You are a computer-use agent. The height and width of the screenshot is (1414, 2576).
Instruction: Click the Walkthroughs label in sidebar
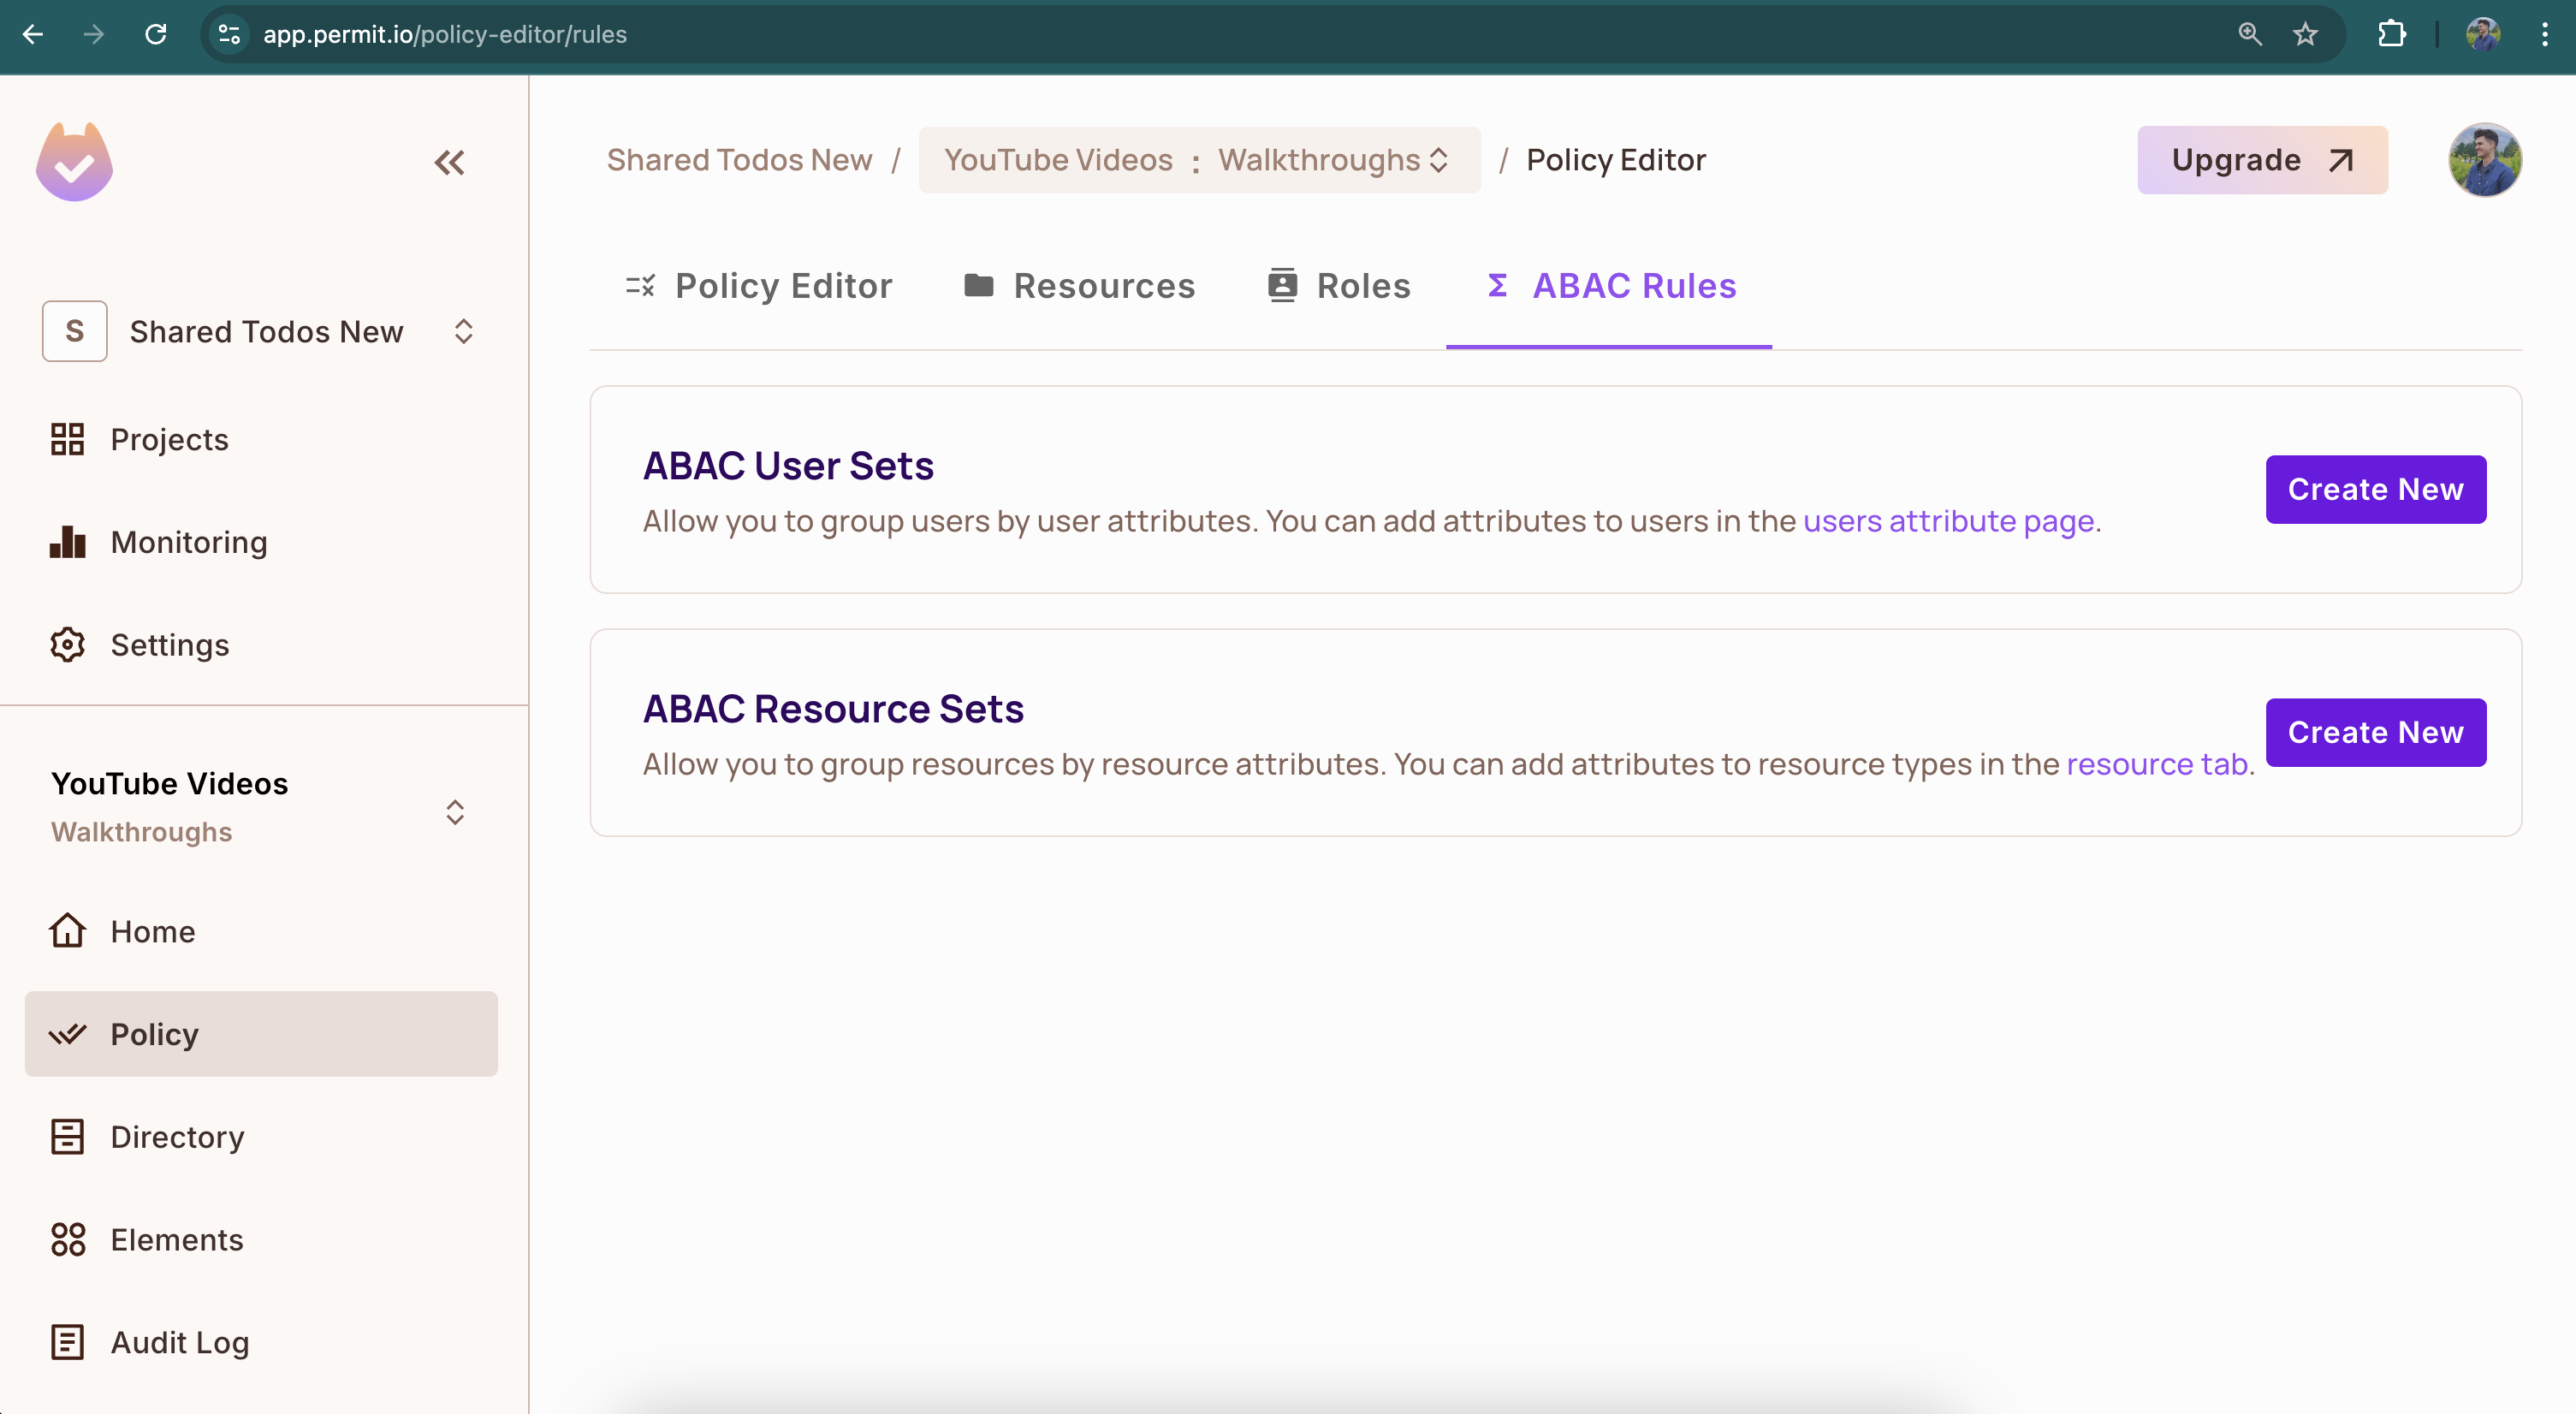[x=141, y=832]
